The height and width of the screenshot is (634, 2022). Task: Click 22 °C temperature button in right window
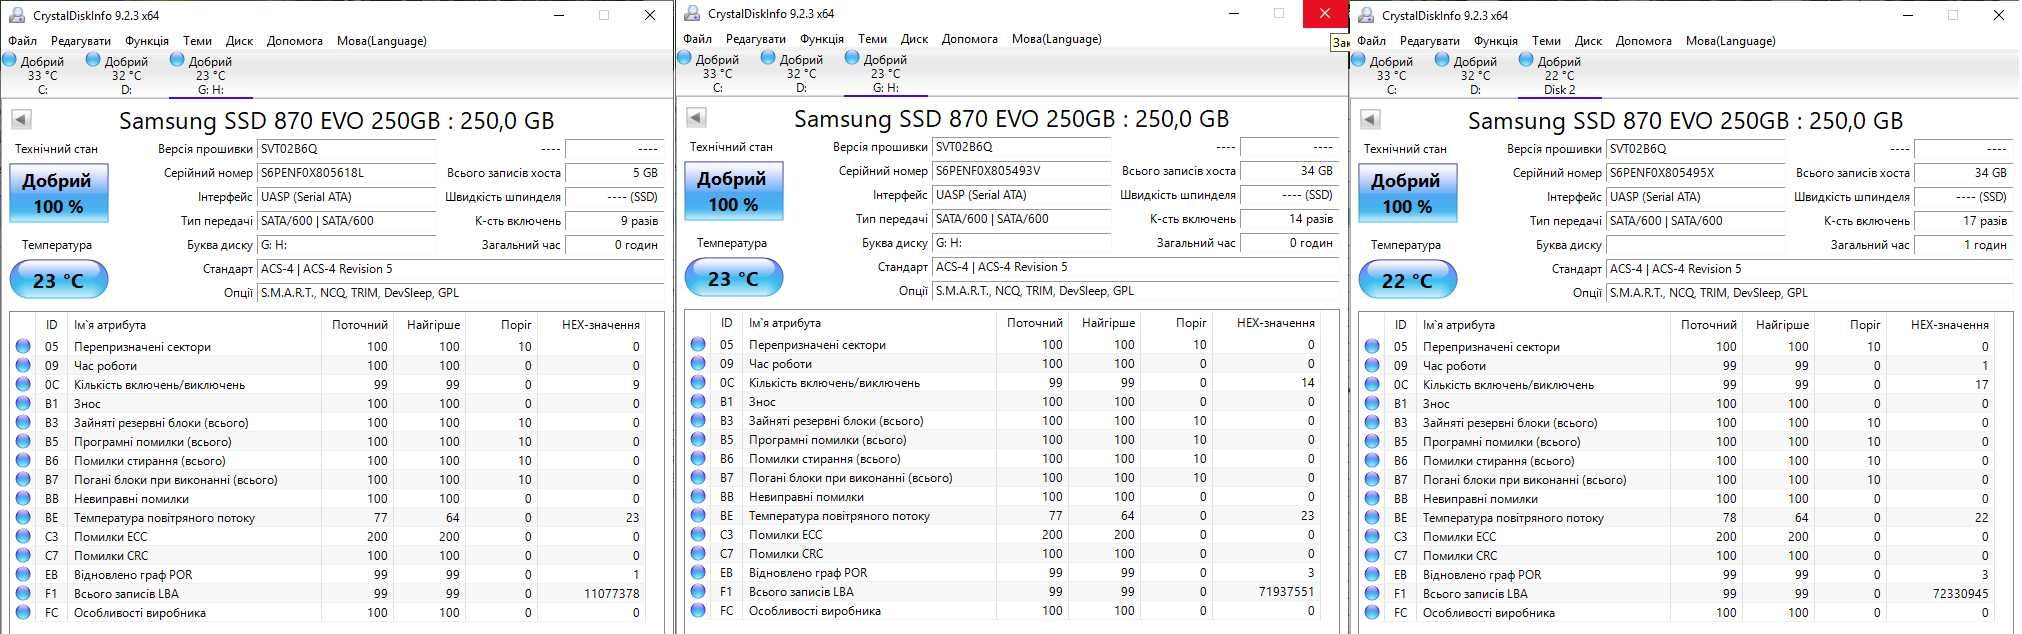tap(1407, 280)
